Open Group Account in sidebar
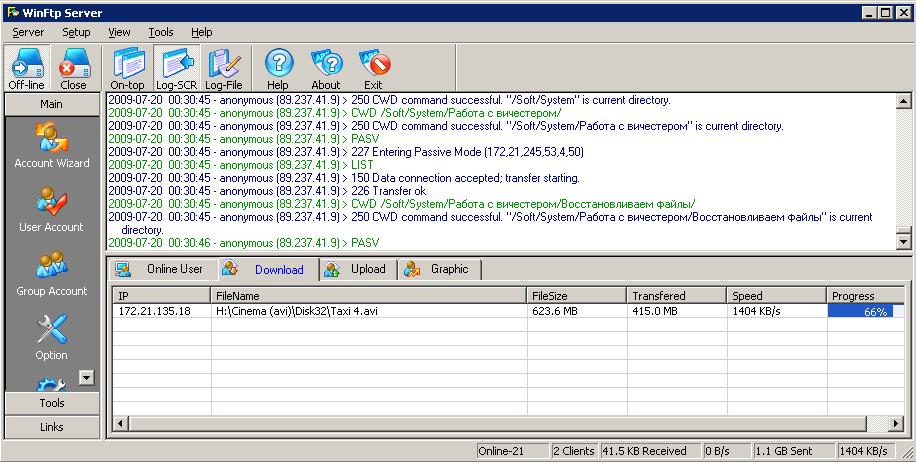Viewport: 916px width, 462px height. point(52,273)
